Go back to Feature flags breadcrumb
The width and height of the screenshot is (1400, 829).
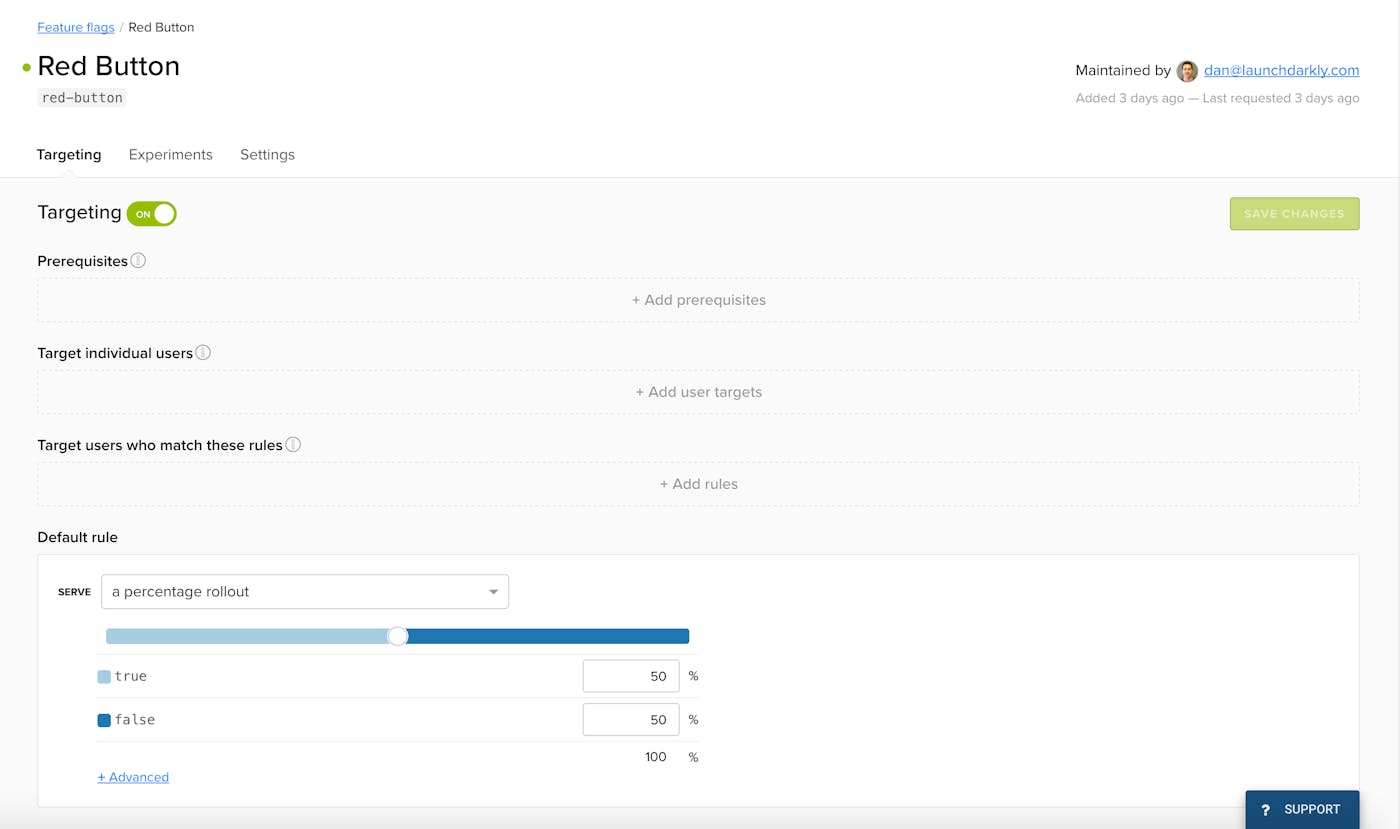point(76,27)
